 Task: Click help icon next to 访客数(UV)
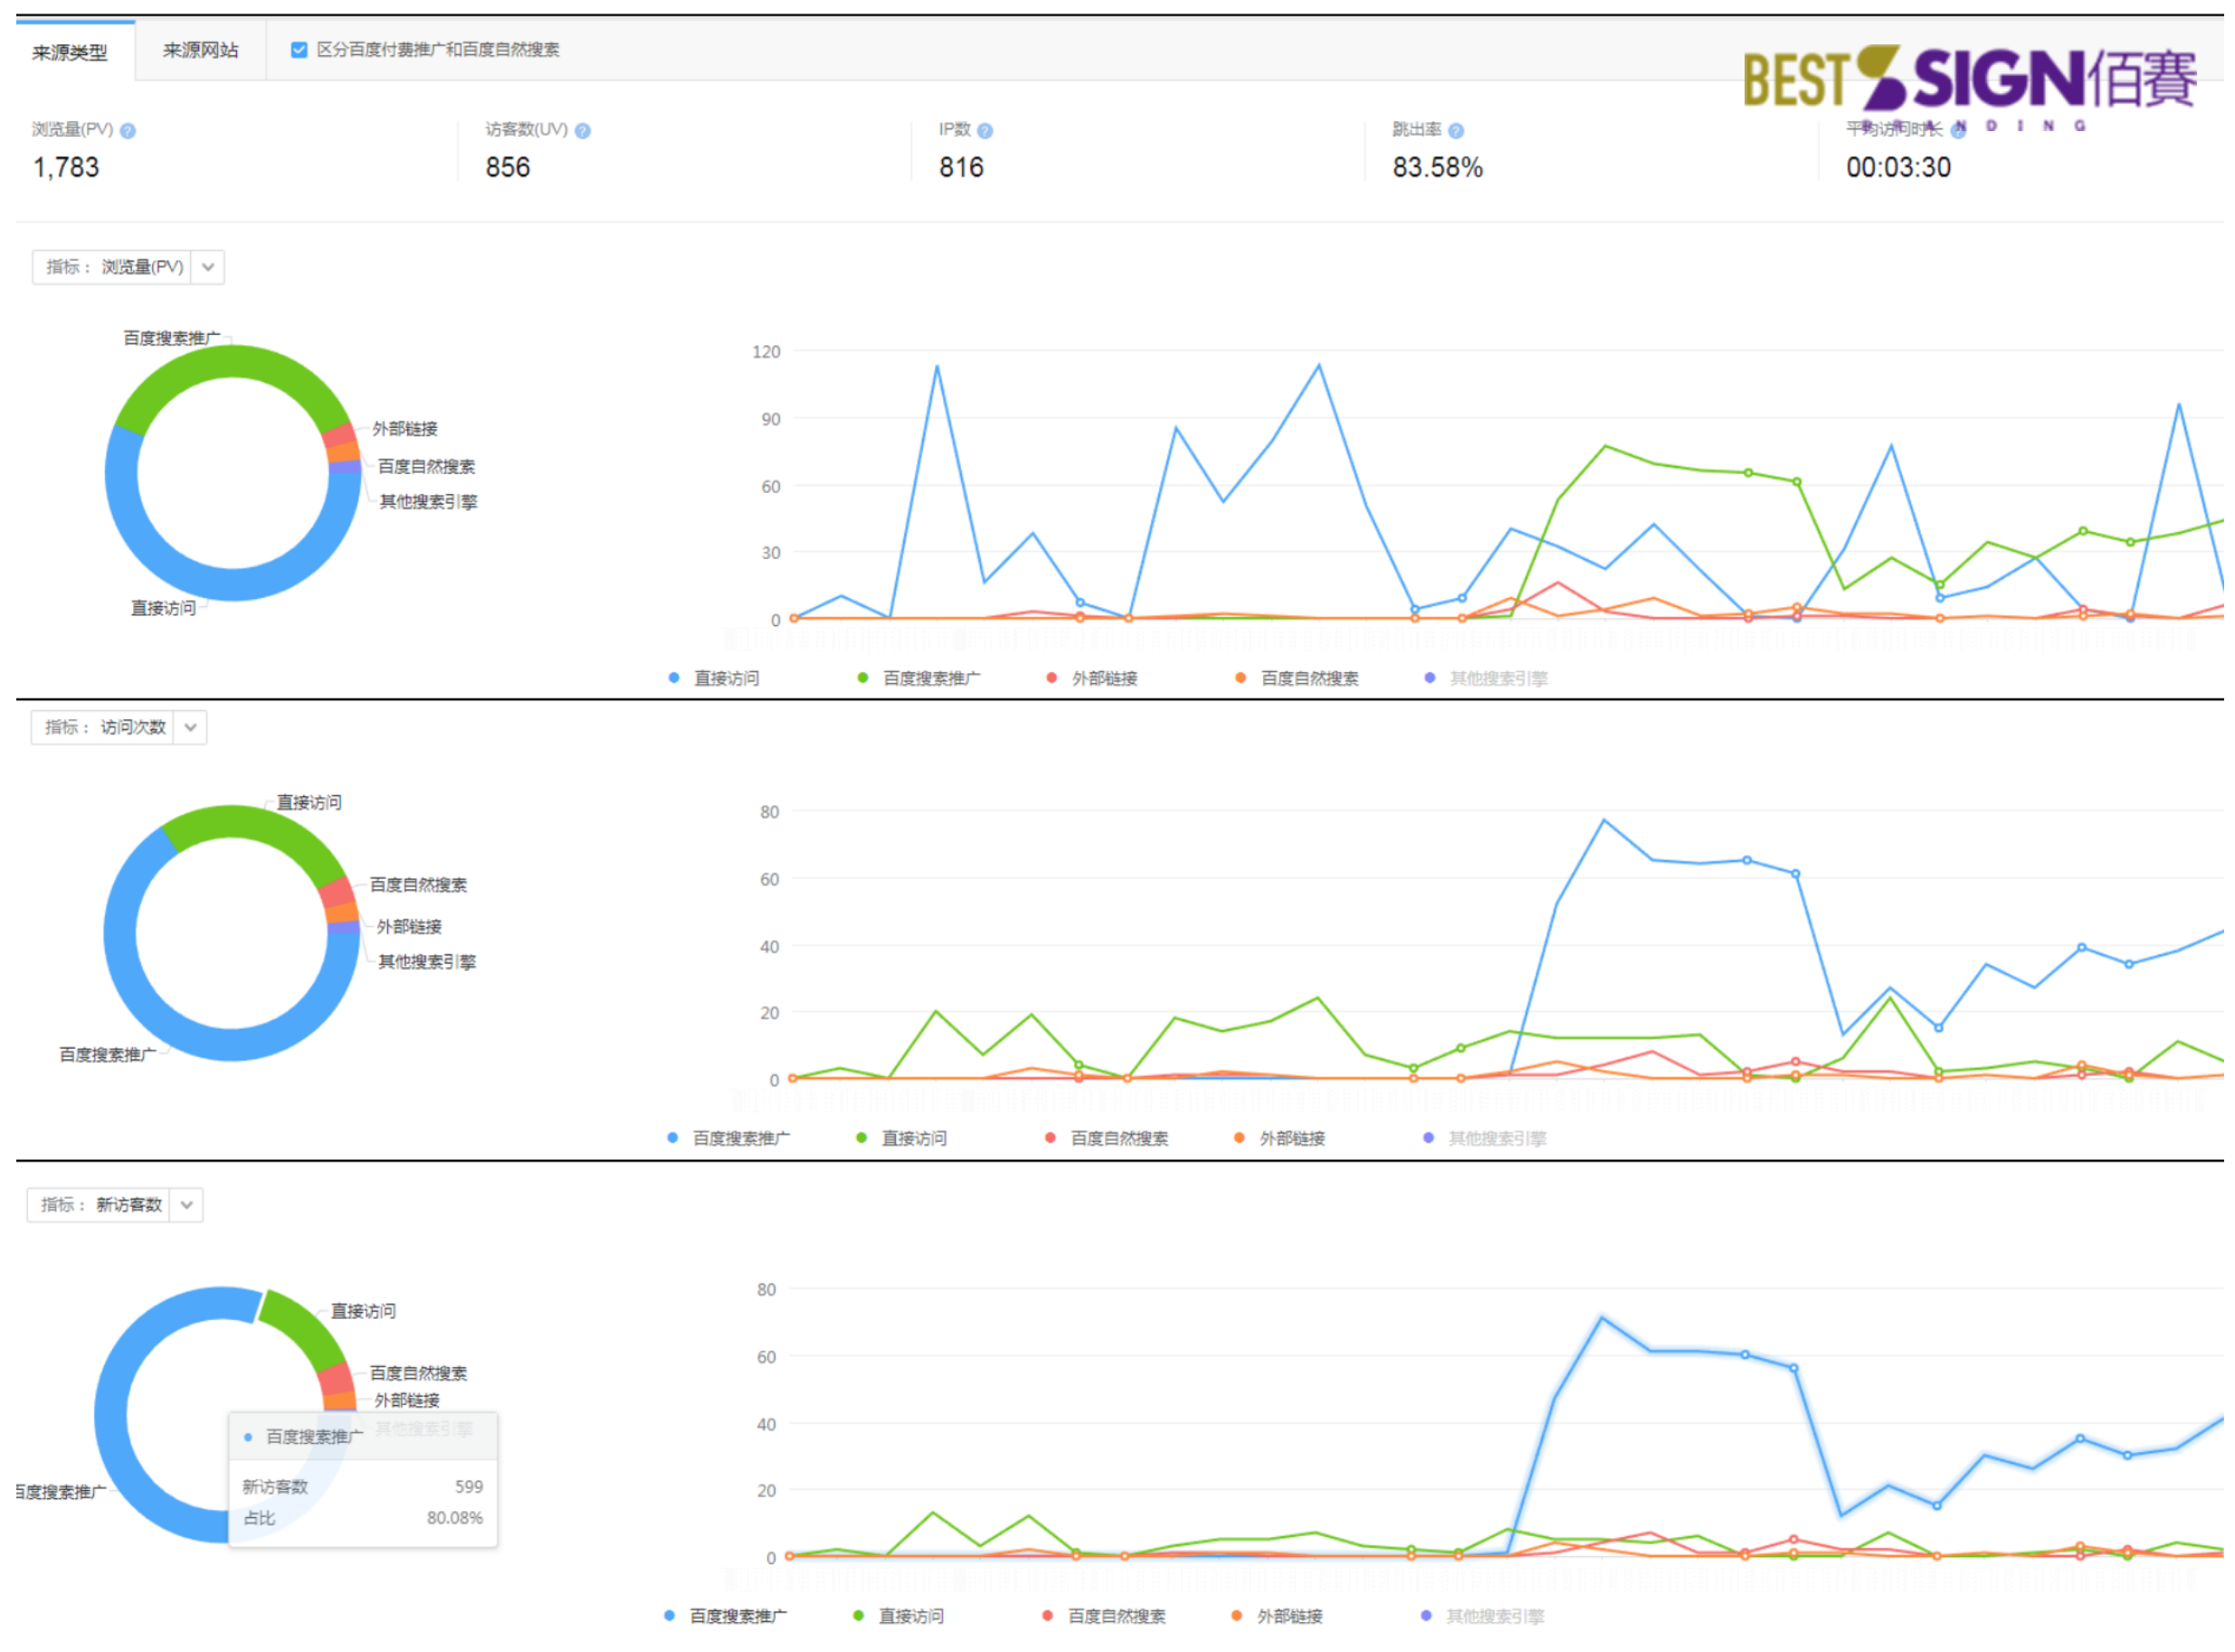click(584, 131)
